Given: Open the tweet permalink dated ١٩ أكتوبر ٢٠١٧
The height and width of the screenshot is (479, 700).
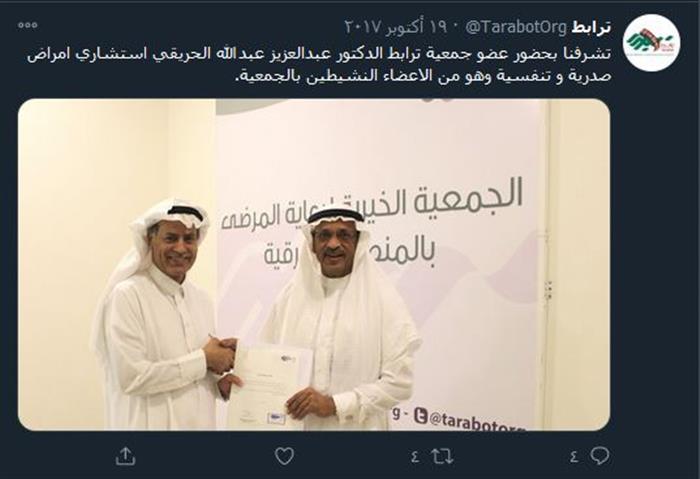Looking at the screenshot, I should [x=396, y=28].
